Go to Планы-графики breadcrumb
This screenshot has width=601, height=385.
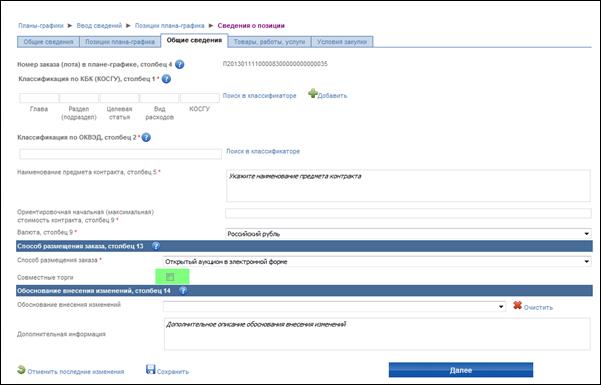(41, 26)
